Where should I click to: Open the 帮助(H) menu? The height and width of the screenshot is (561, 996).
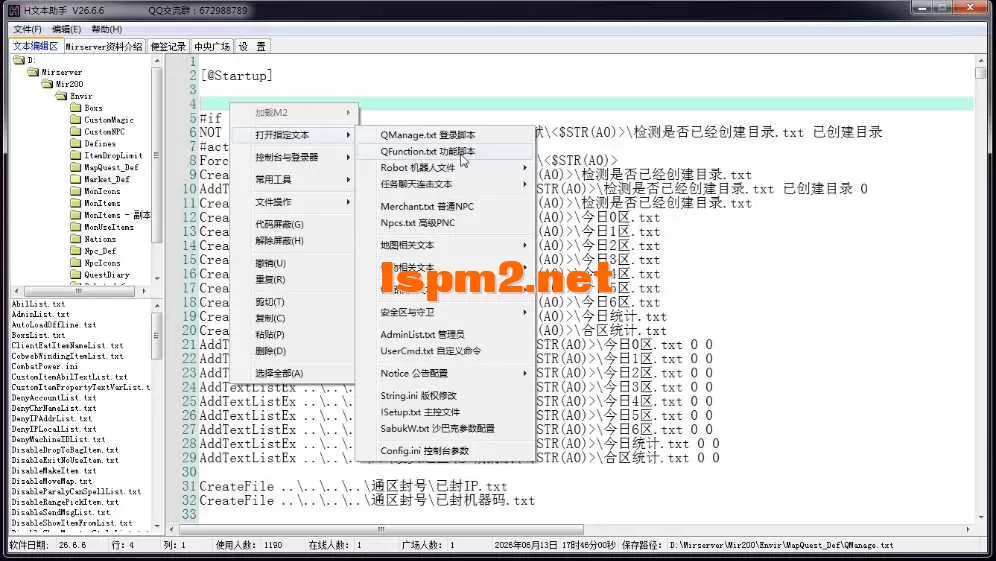(106, 29)
